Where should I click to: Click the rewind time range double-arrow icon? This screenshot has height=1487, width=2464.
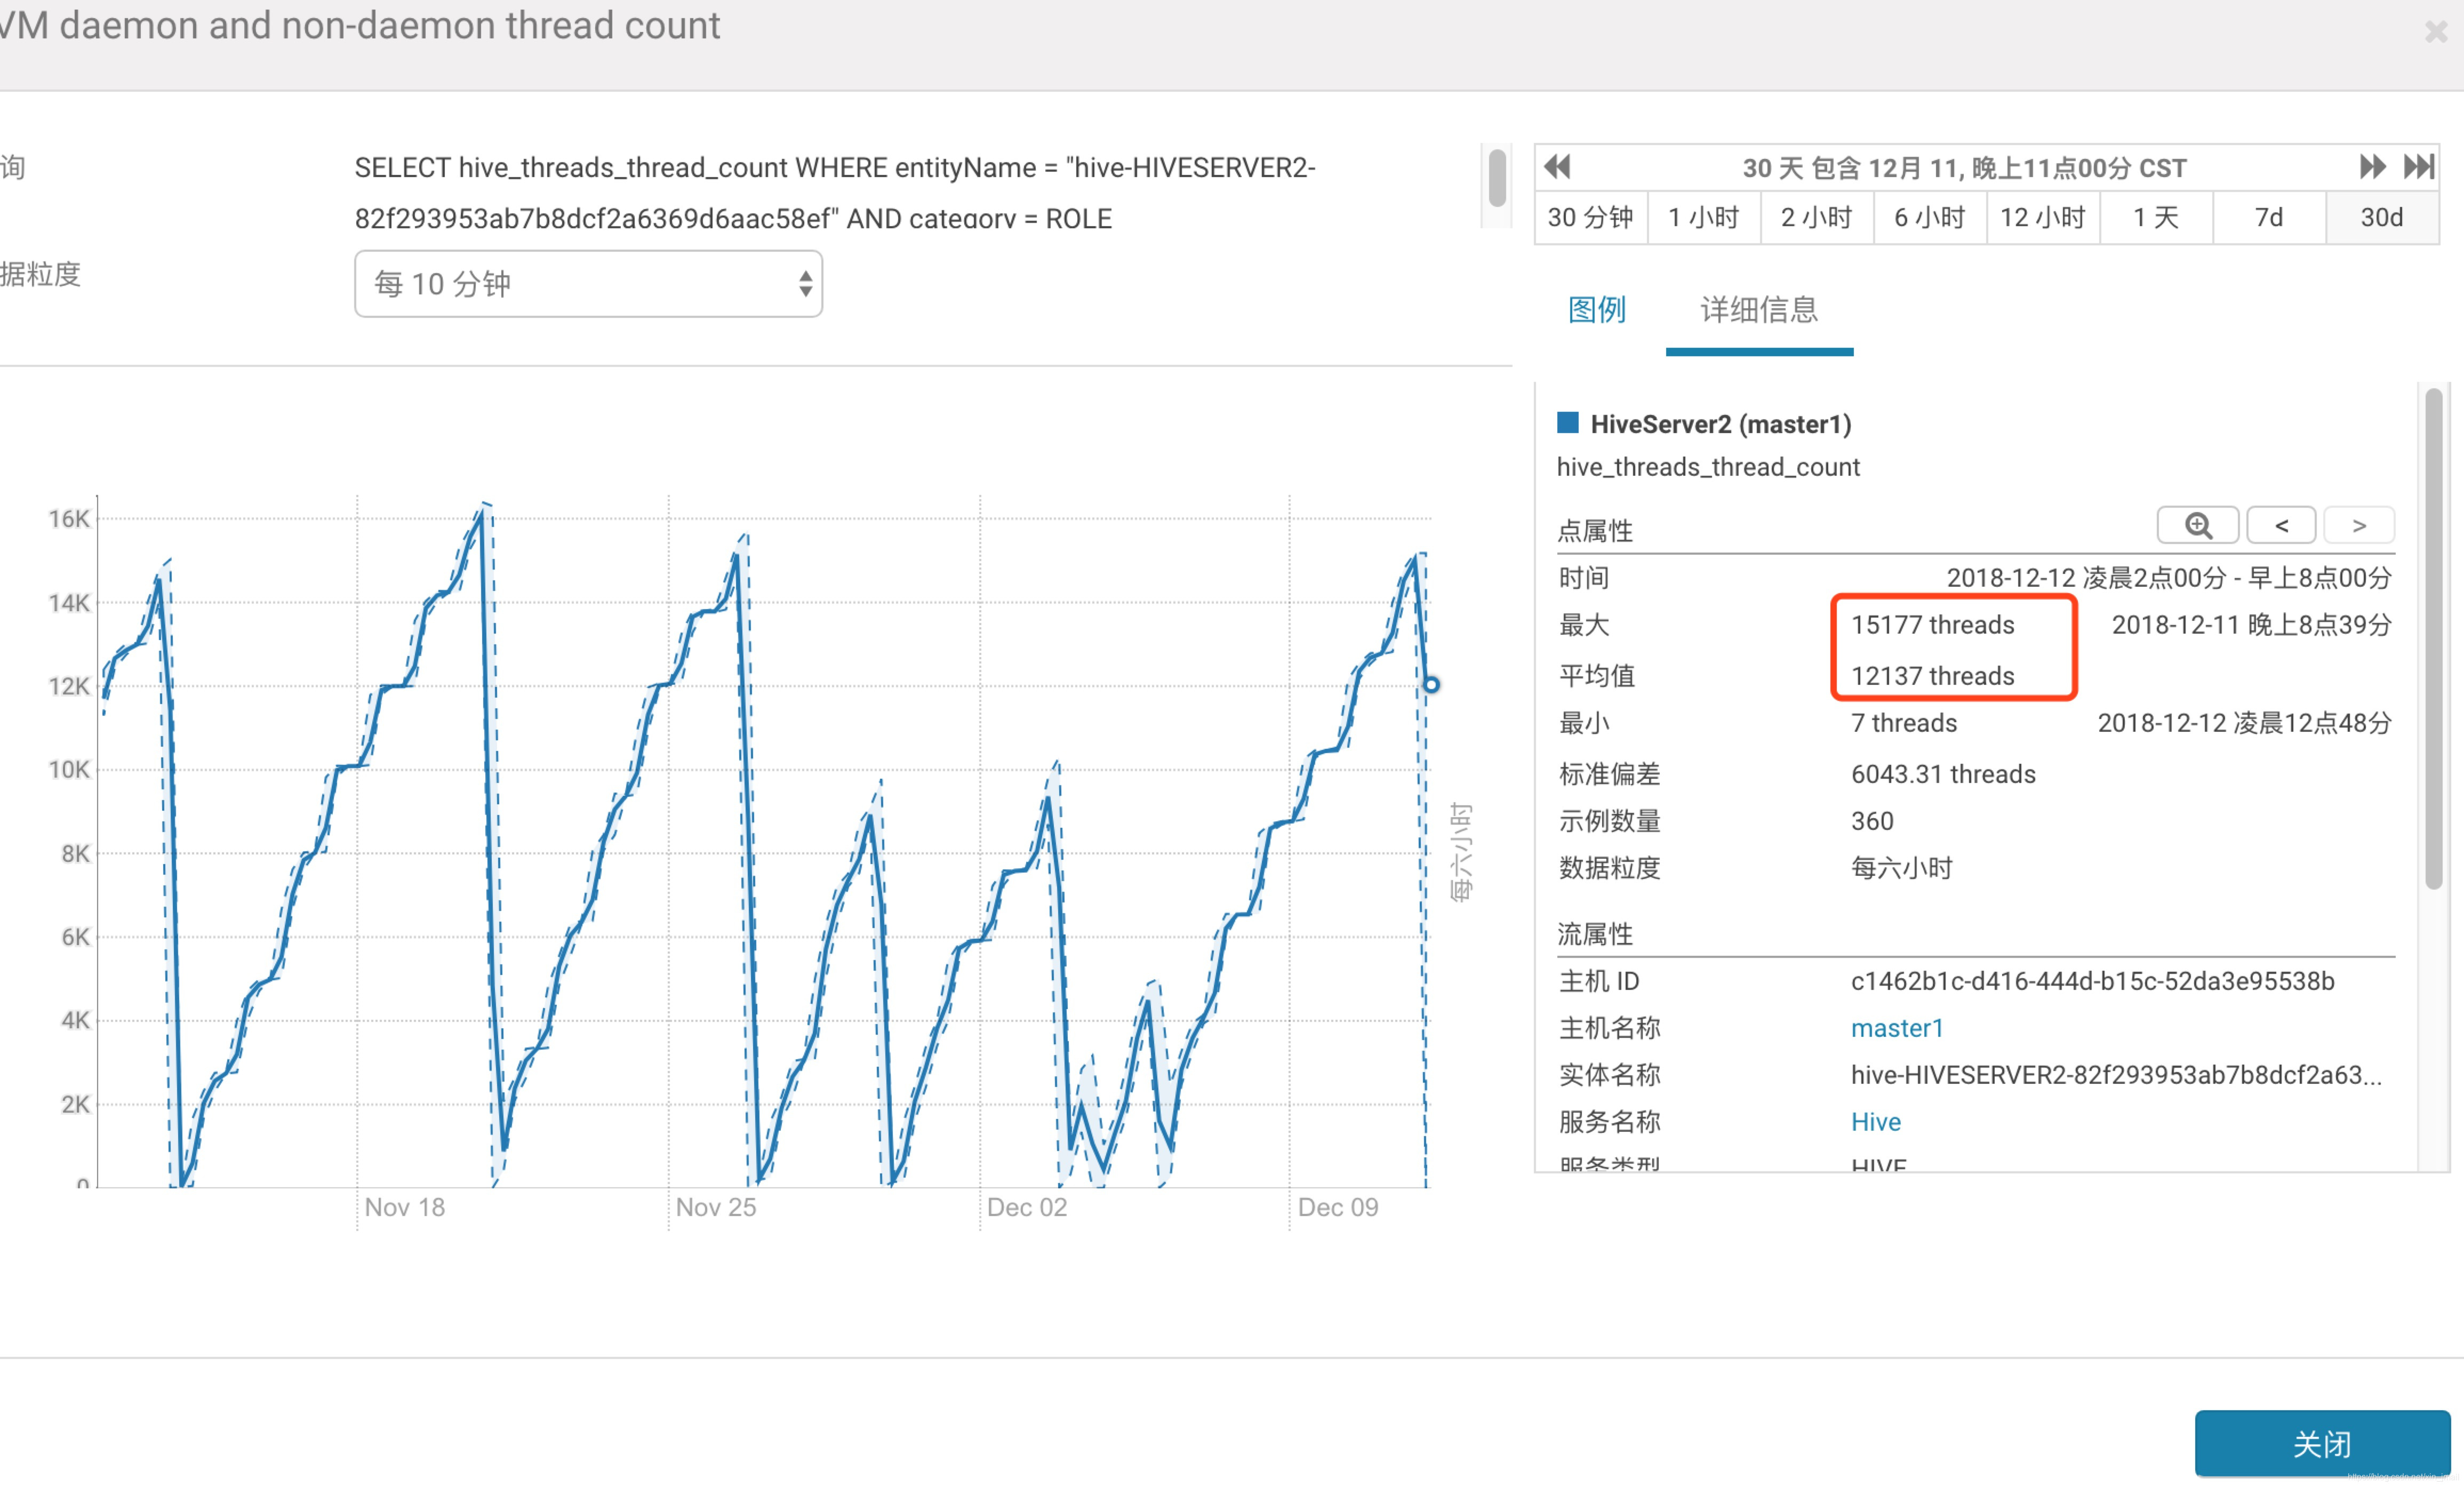[1557, 166]
